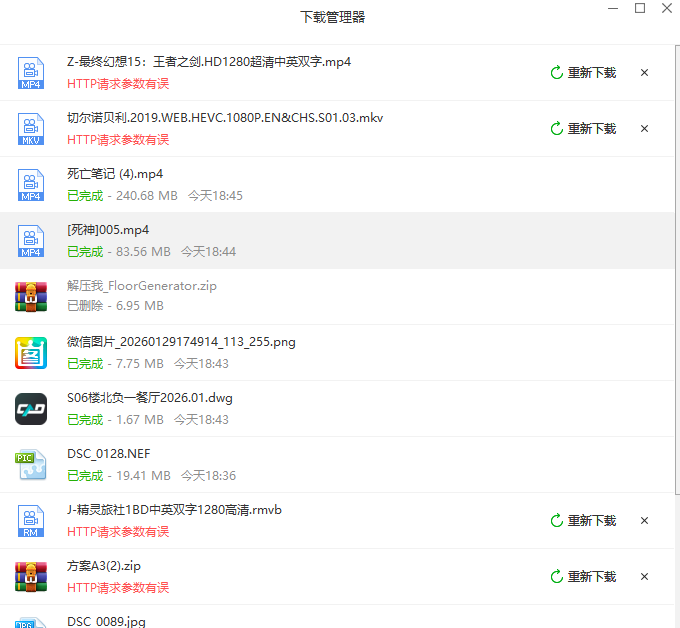Viewport: 680px width, 628px height.
Task: Click 7.75 MB size of 微信图片 png
Action: pyautogui.click(x=140, y=364)
